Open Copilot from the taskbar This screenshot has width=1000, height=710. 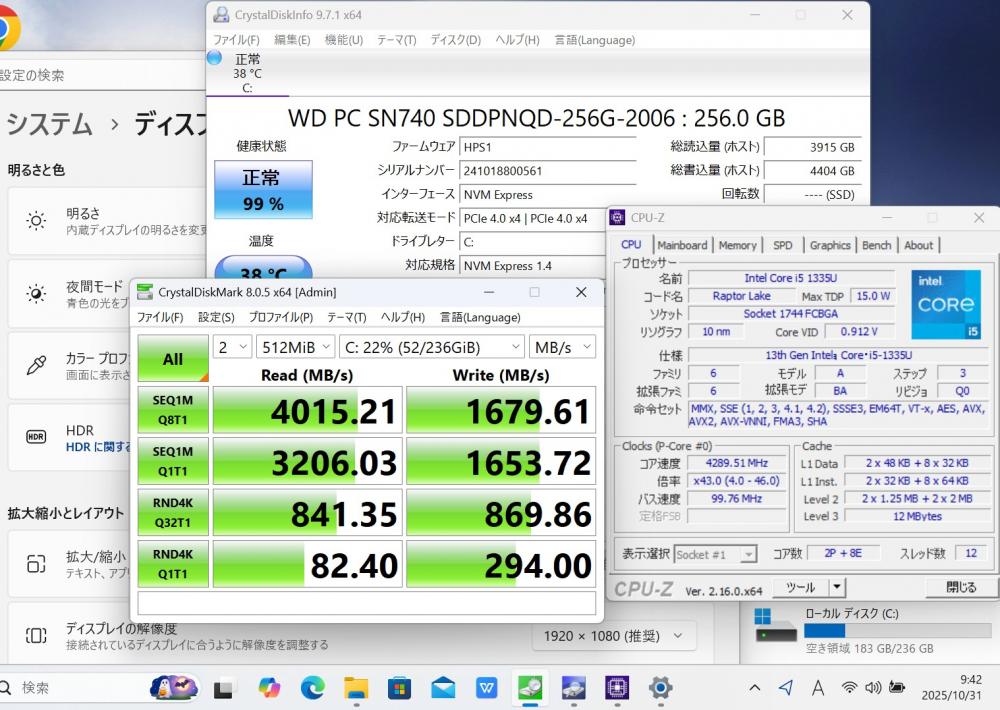click(269, 688)
